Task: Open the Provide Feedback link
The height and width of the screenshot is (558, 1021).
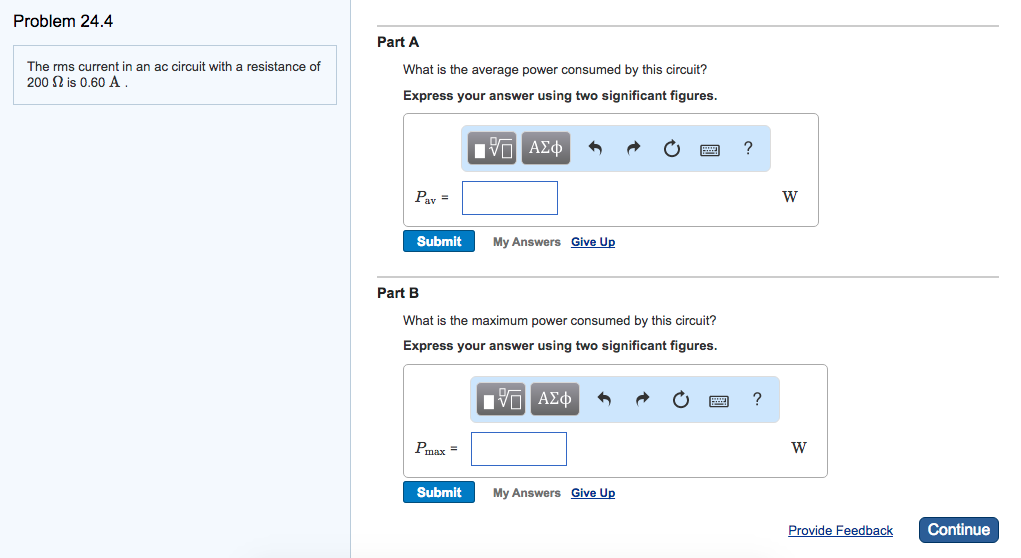Action: click(840, 530)
